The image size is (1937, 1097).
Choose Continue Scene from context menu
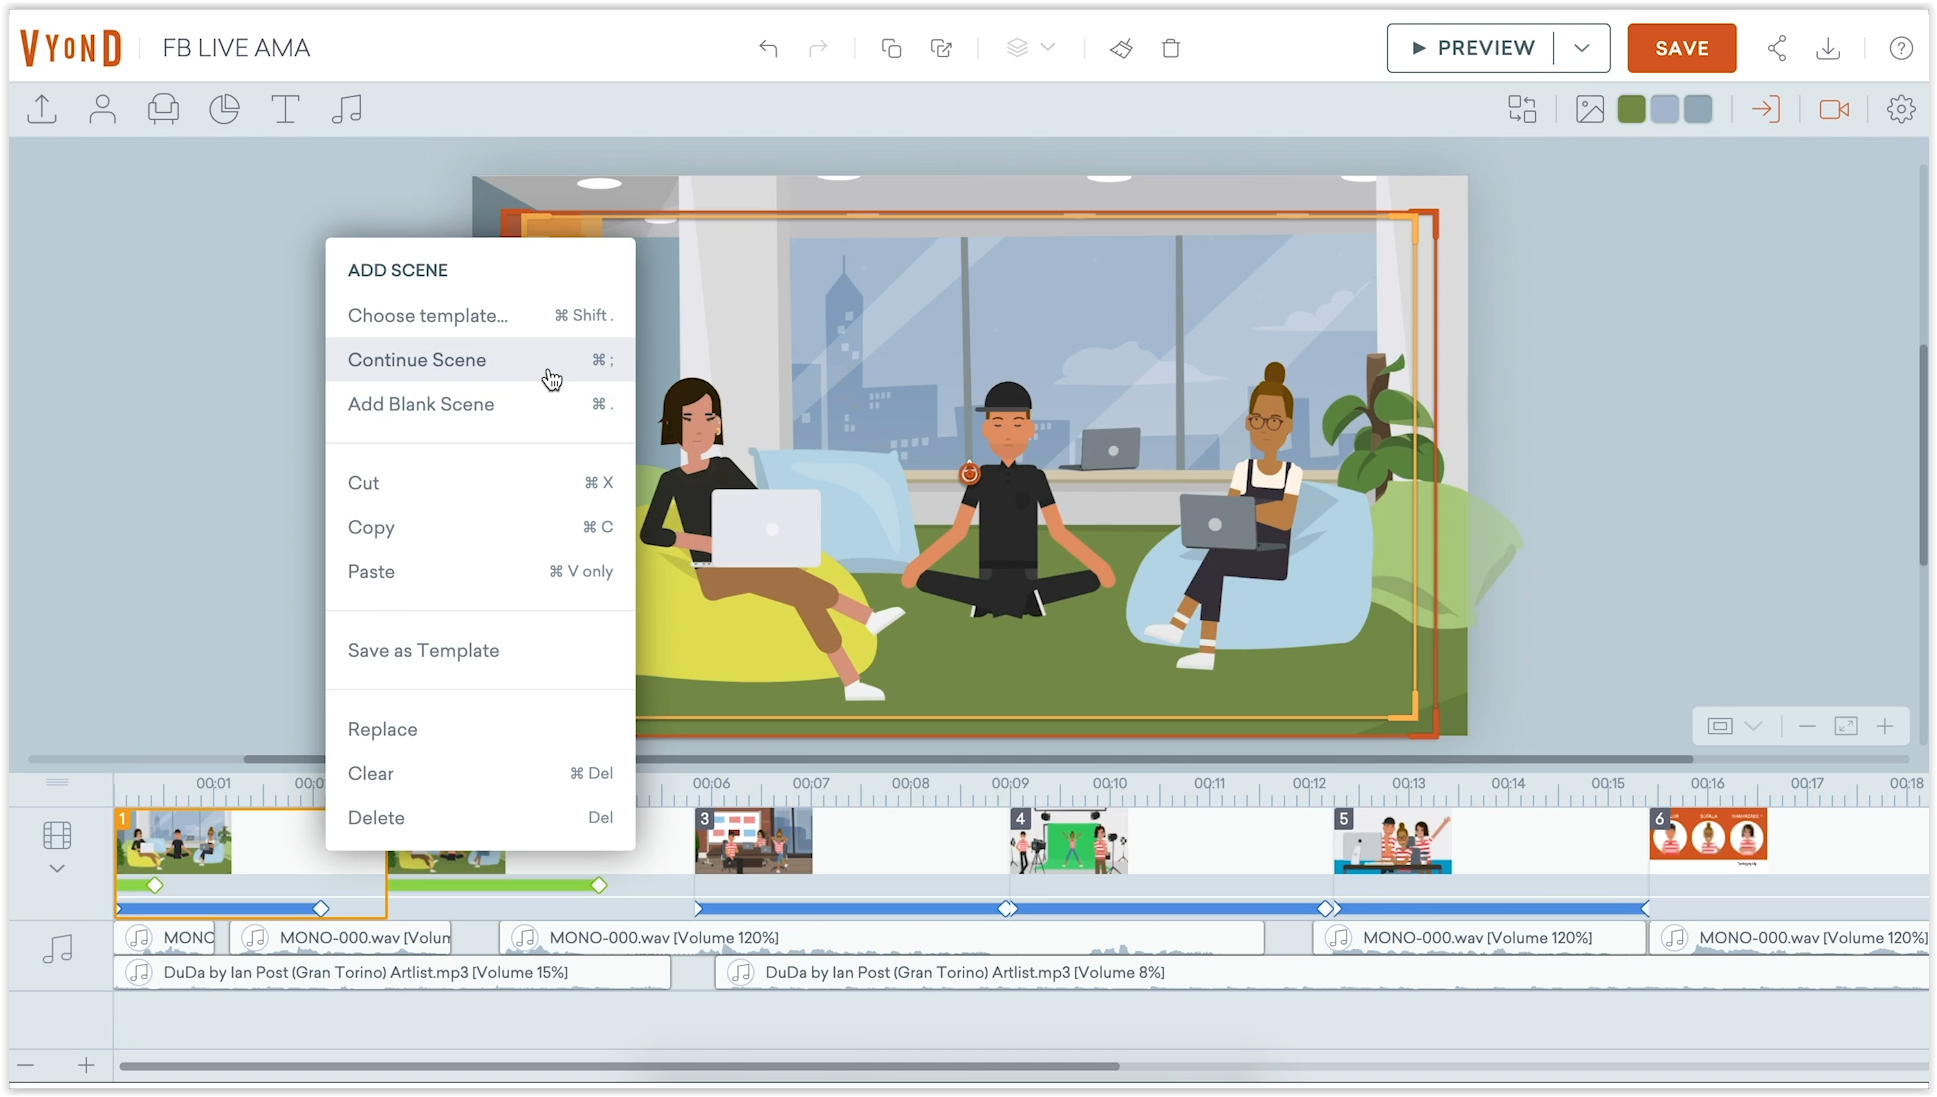click(x=417, y=360)
